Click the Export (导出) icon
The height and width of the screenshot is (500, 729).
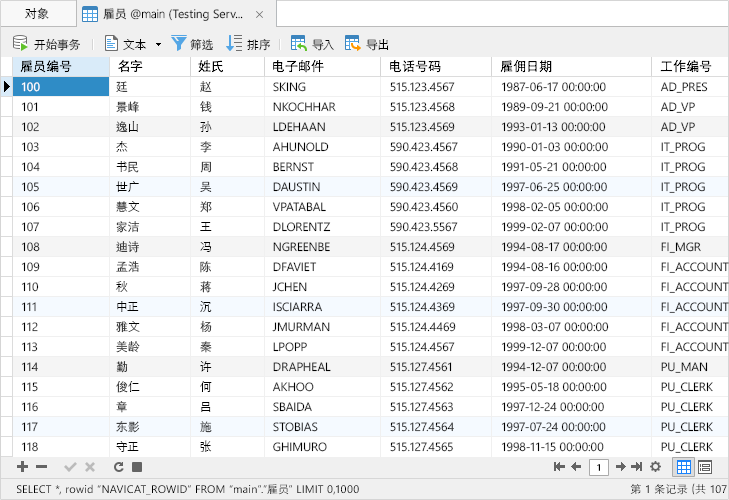pos(352,44)
